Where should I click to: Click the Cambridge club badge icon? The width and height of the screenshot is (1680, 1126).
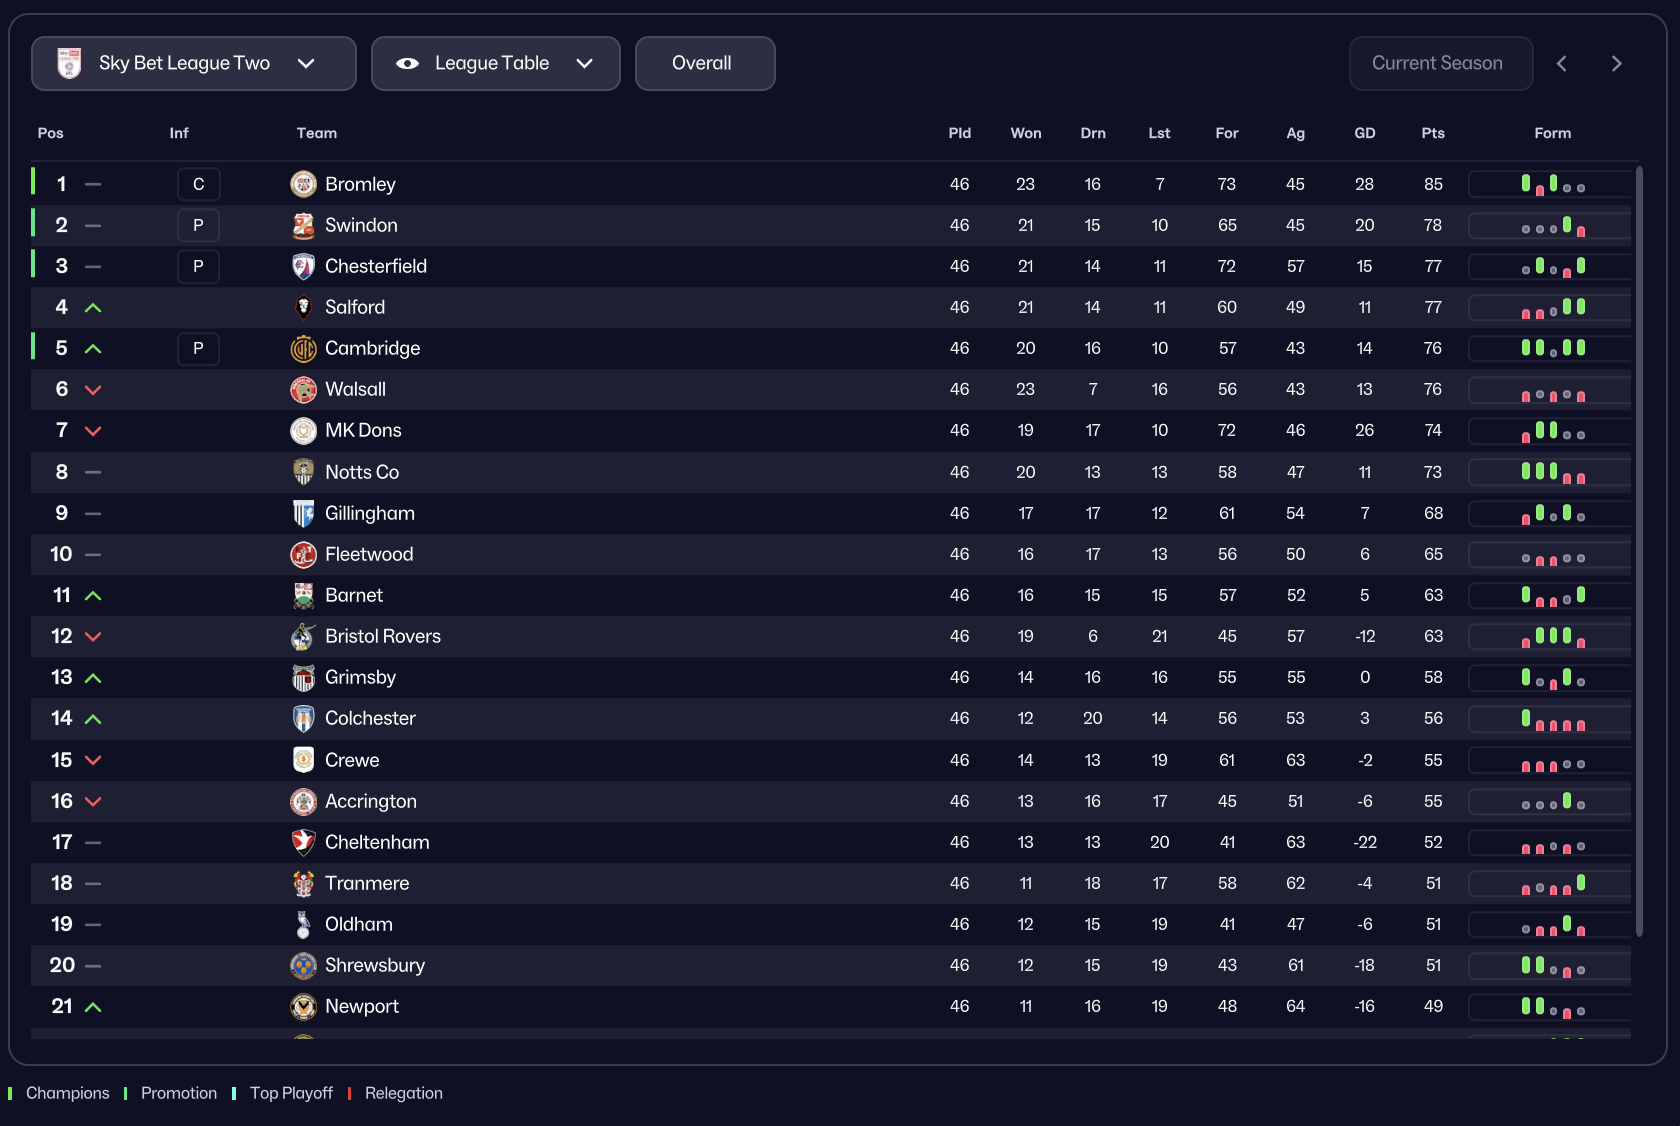[303, 348]
